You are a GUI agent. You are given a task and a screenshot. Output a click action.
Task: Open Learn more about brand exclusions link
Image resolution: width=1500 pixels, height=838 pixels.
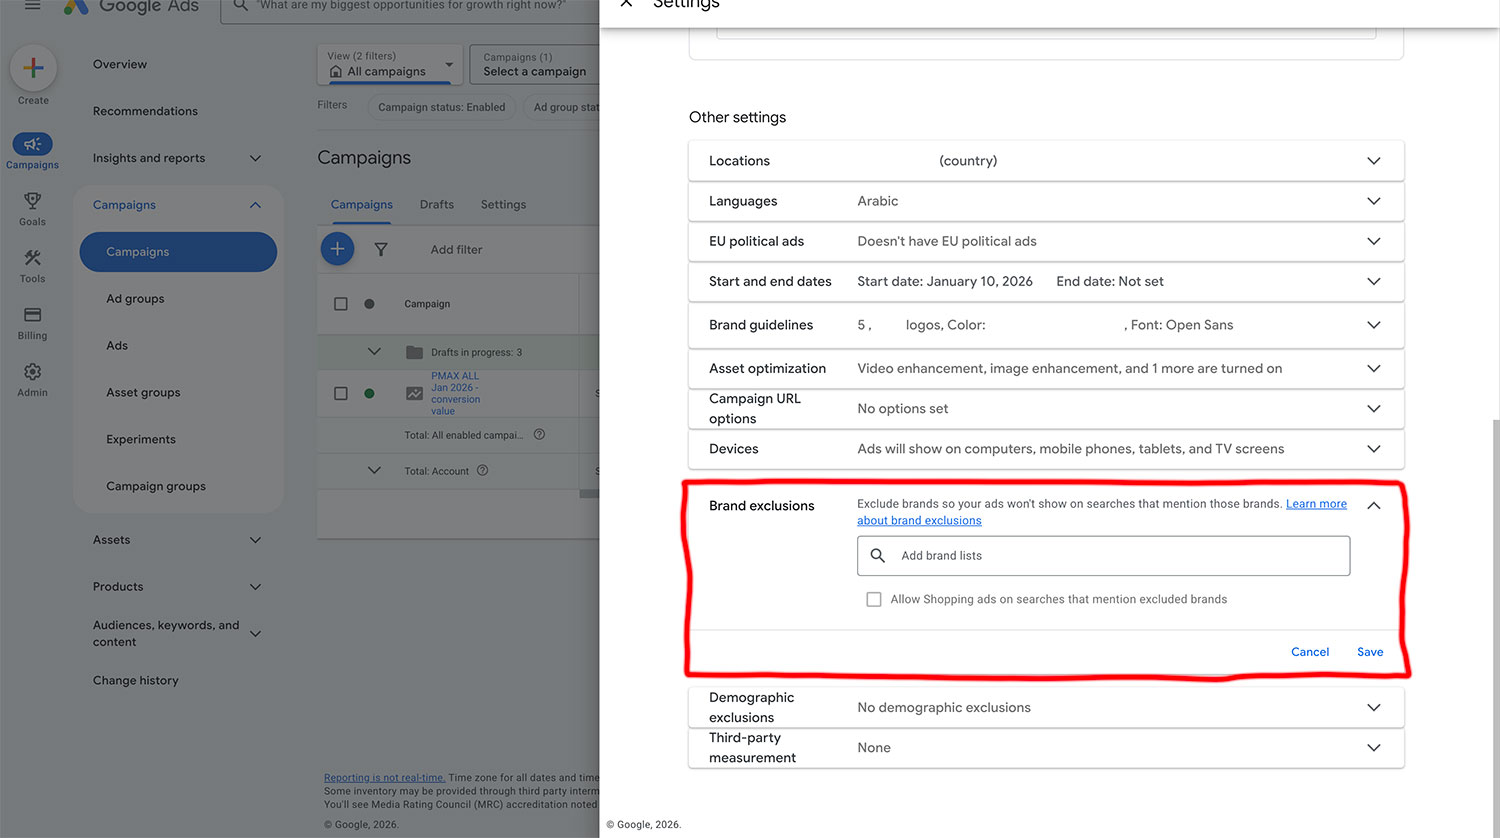coord(1315,504)
